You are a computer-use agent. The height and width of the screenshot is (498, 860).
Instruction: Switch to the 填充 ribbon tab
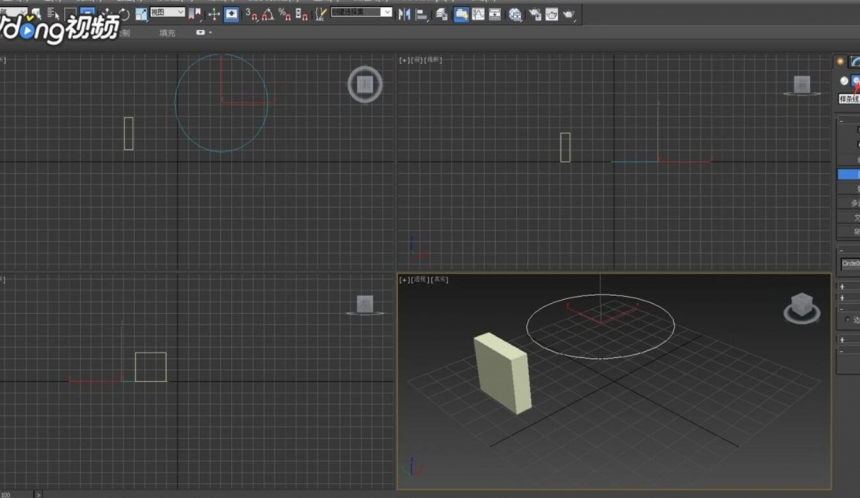(x=167, y=33)
